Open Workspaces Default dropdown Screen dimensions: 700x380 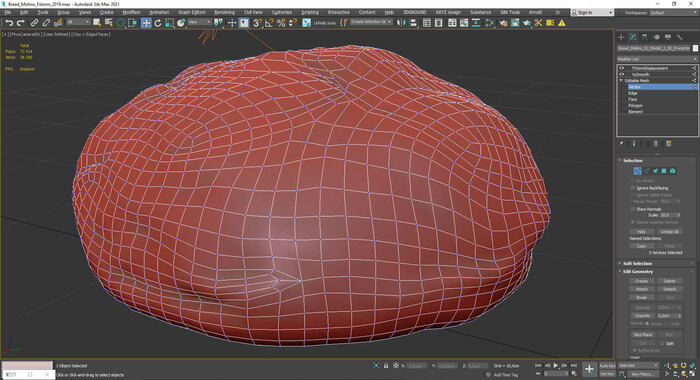pos(674,13)
